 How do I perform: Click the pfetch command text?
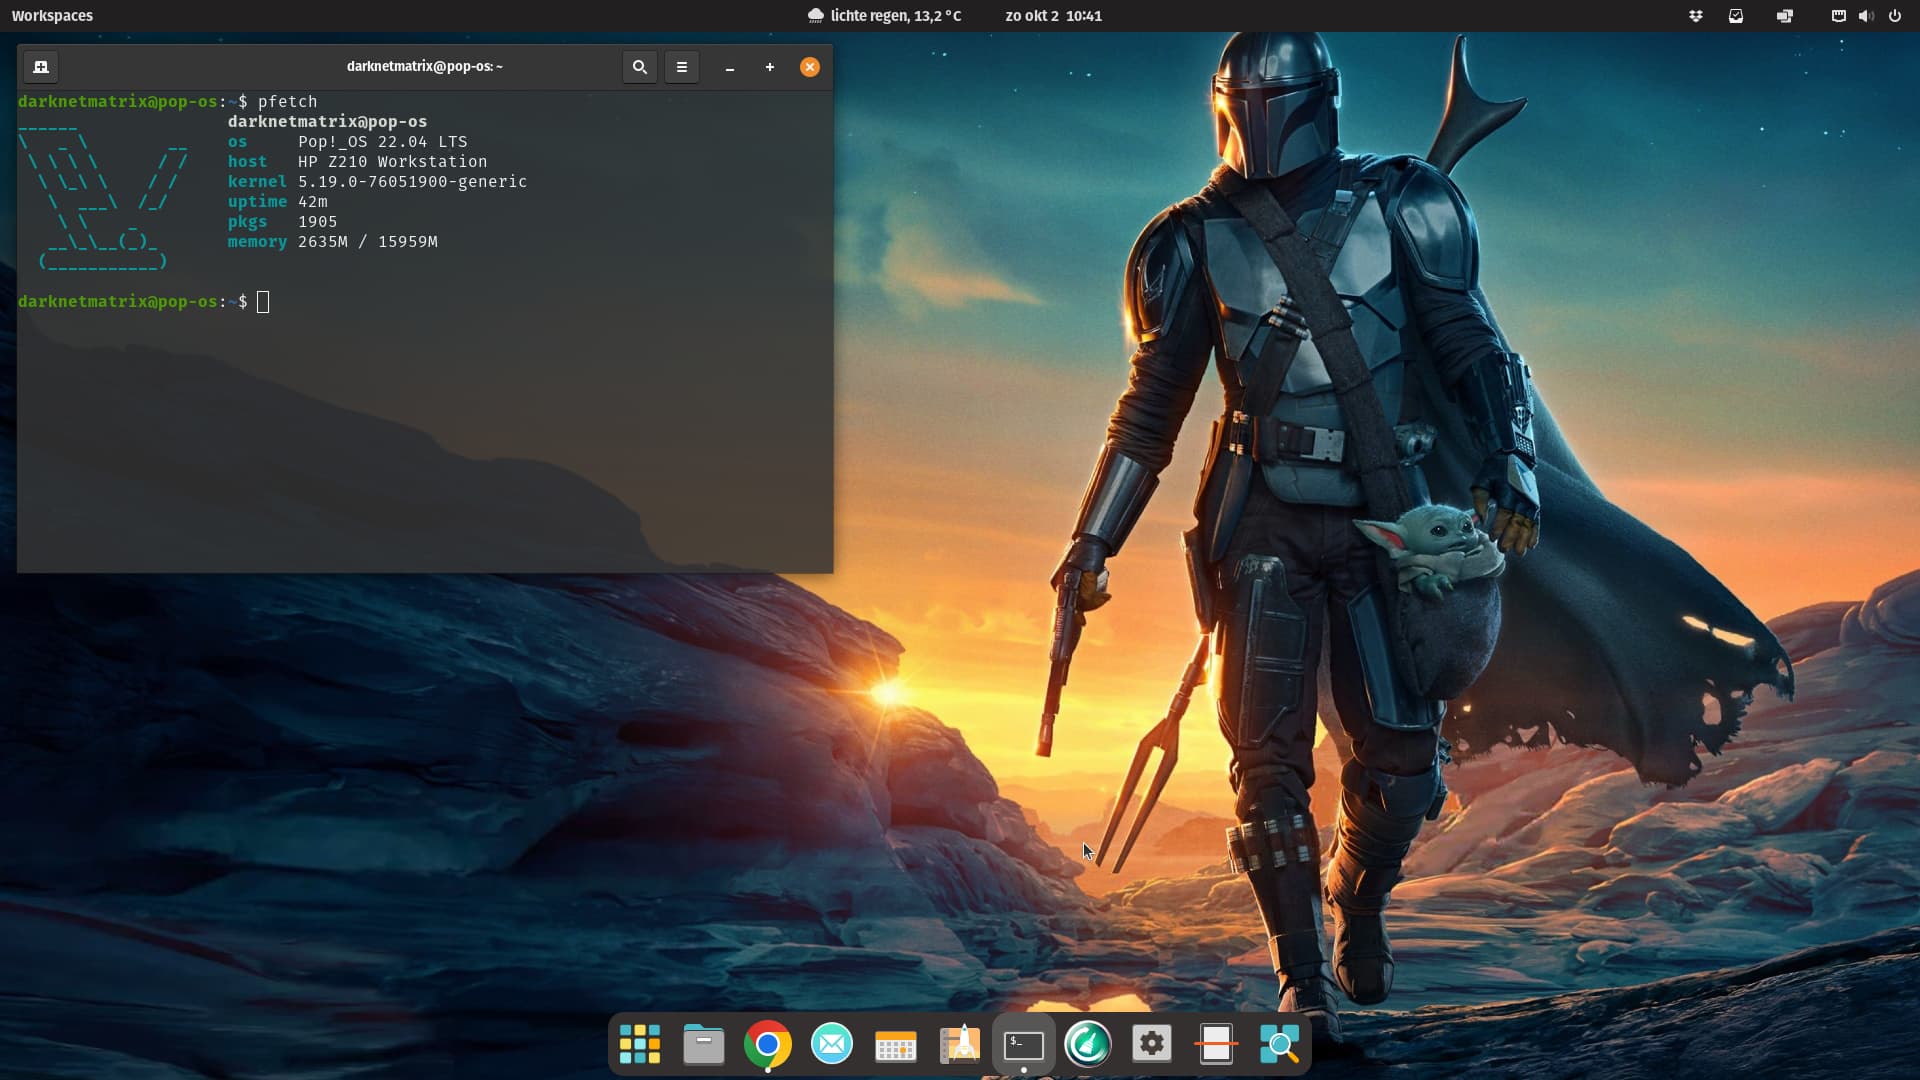pyautogui.click(x=288, y=102)
